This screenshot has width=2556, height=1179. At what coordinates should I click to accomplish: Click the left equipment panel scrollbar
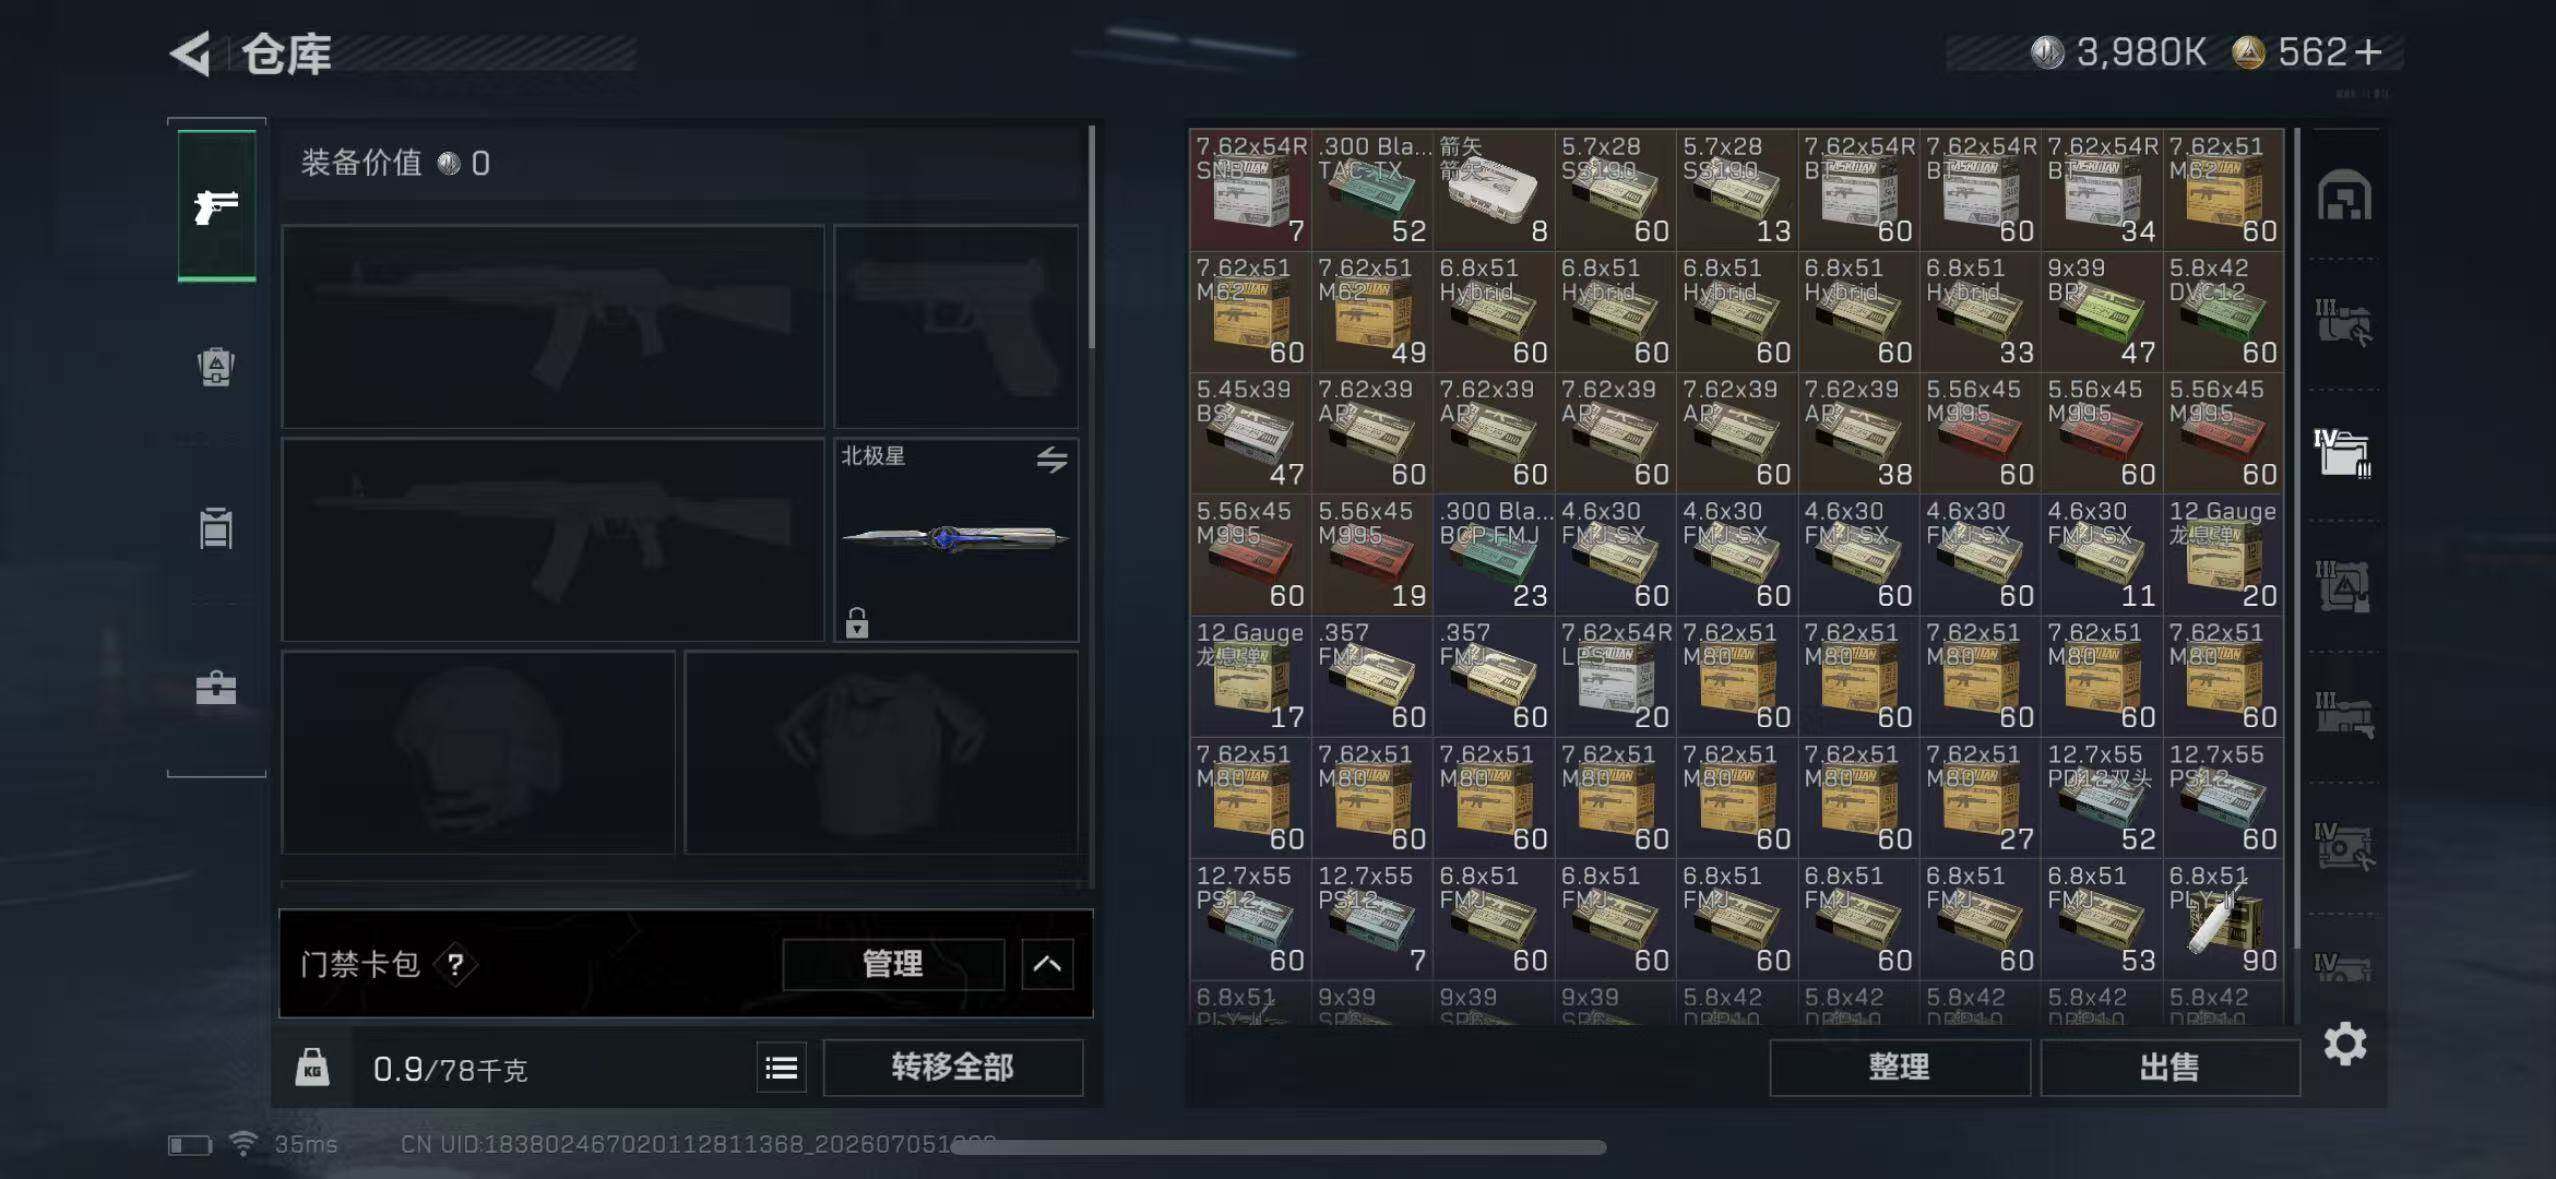pos(1091,237)
